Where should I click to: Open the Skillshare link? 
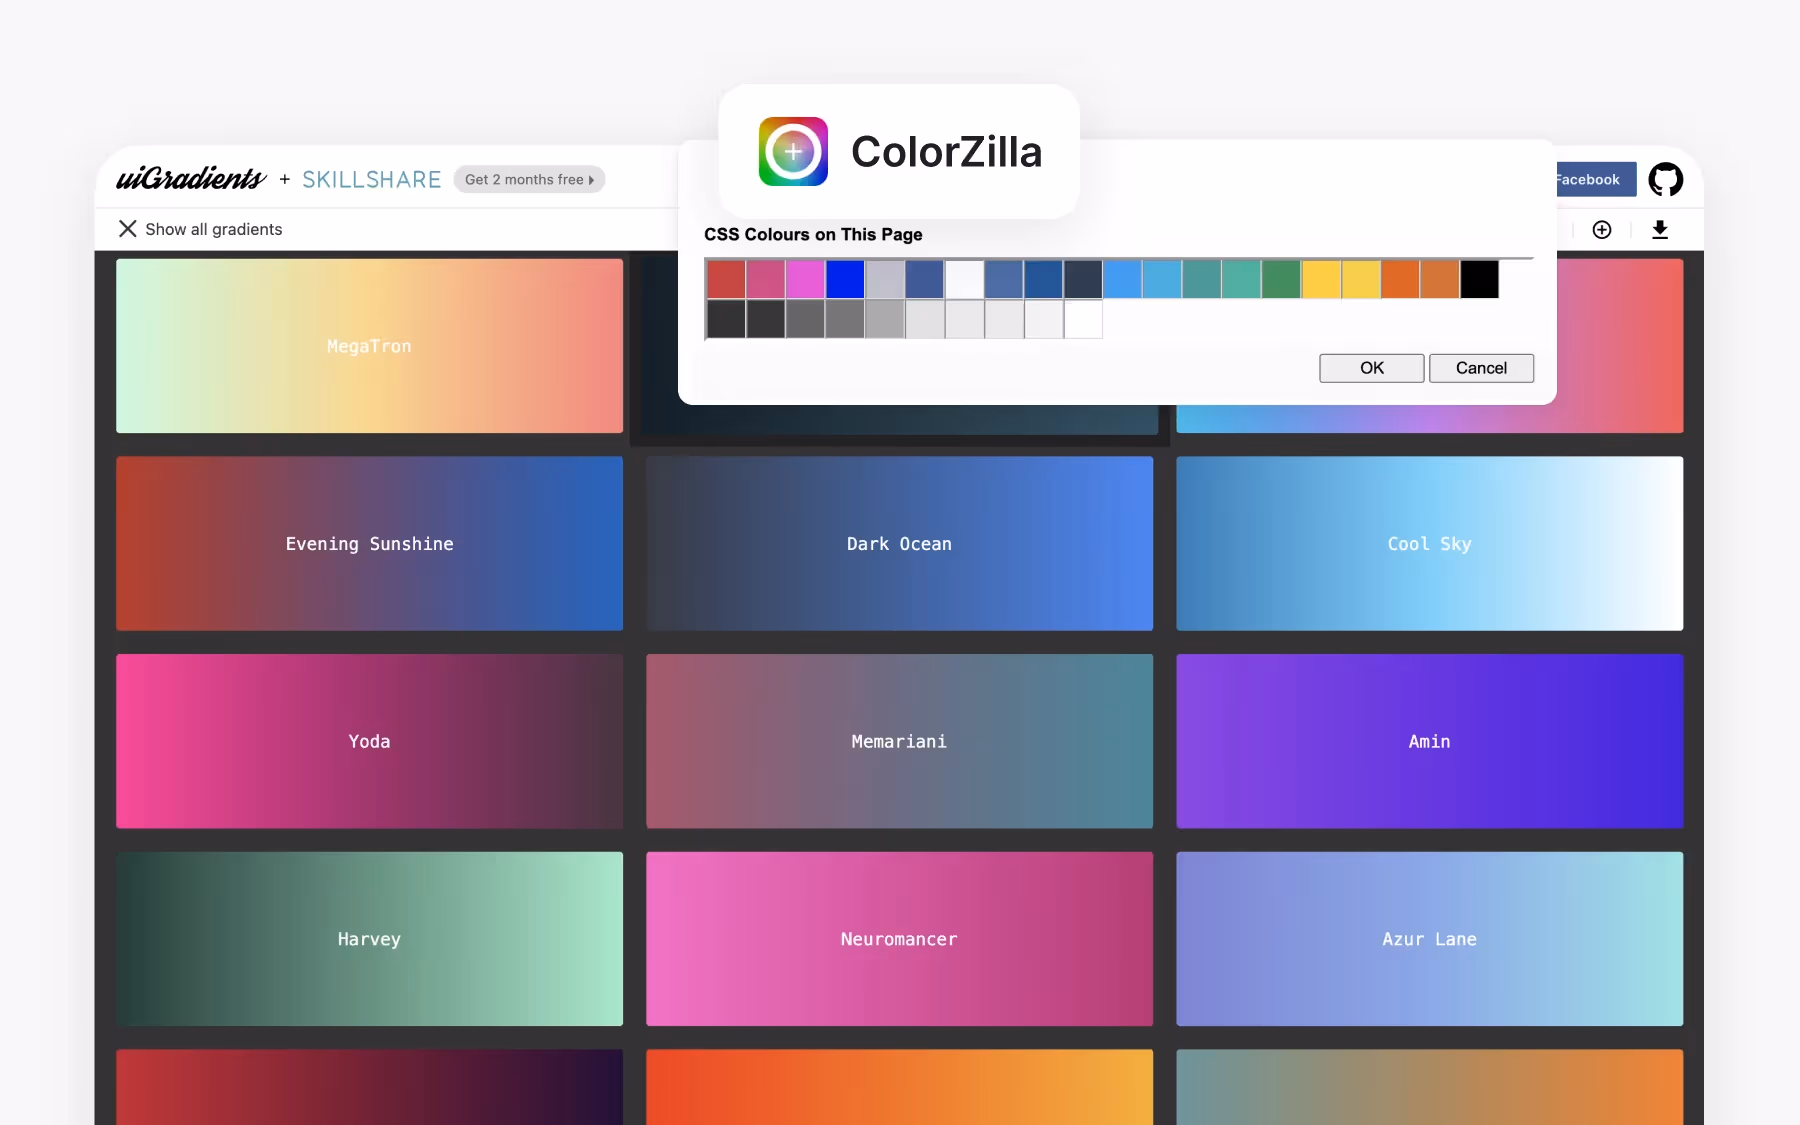(x=371, y=180)
